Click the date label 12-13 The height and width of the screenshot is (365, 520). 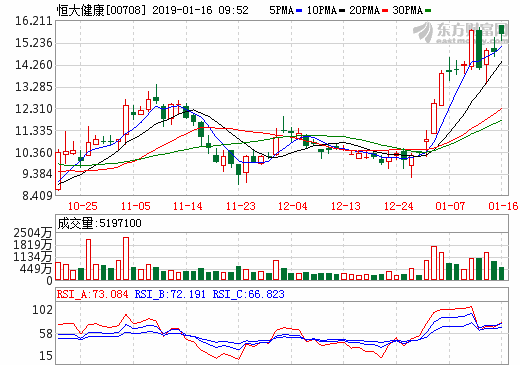345,206
